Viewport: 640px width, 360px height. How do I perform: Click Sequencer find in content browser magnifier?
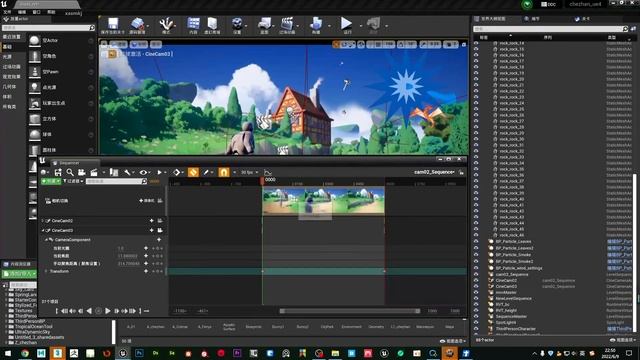(x=70, y=172)
